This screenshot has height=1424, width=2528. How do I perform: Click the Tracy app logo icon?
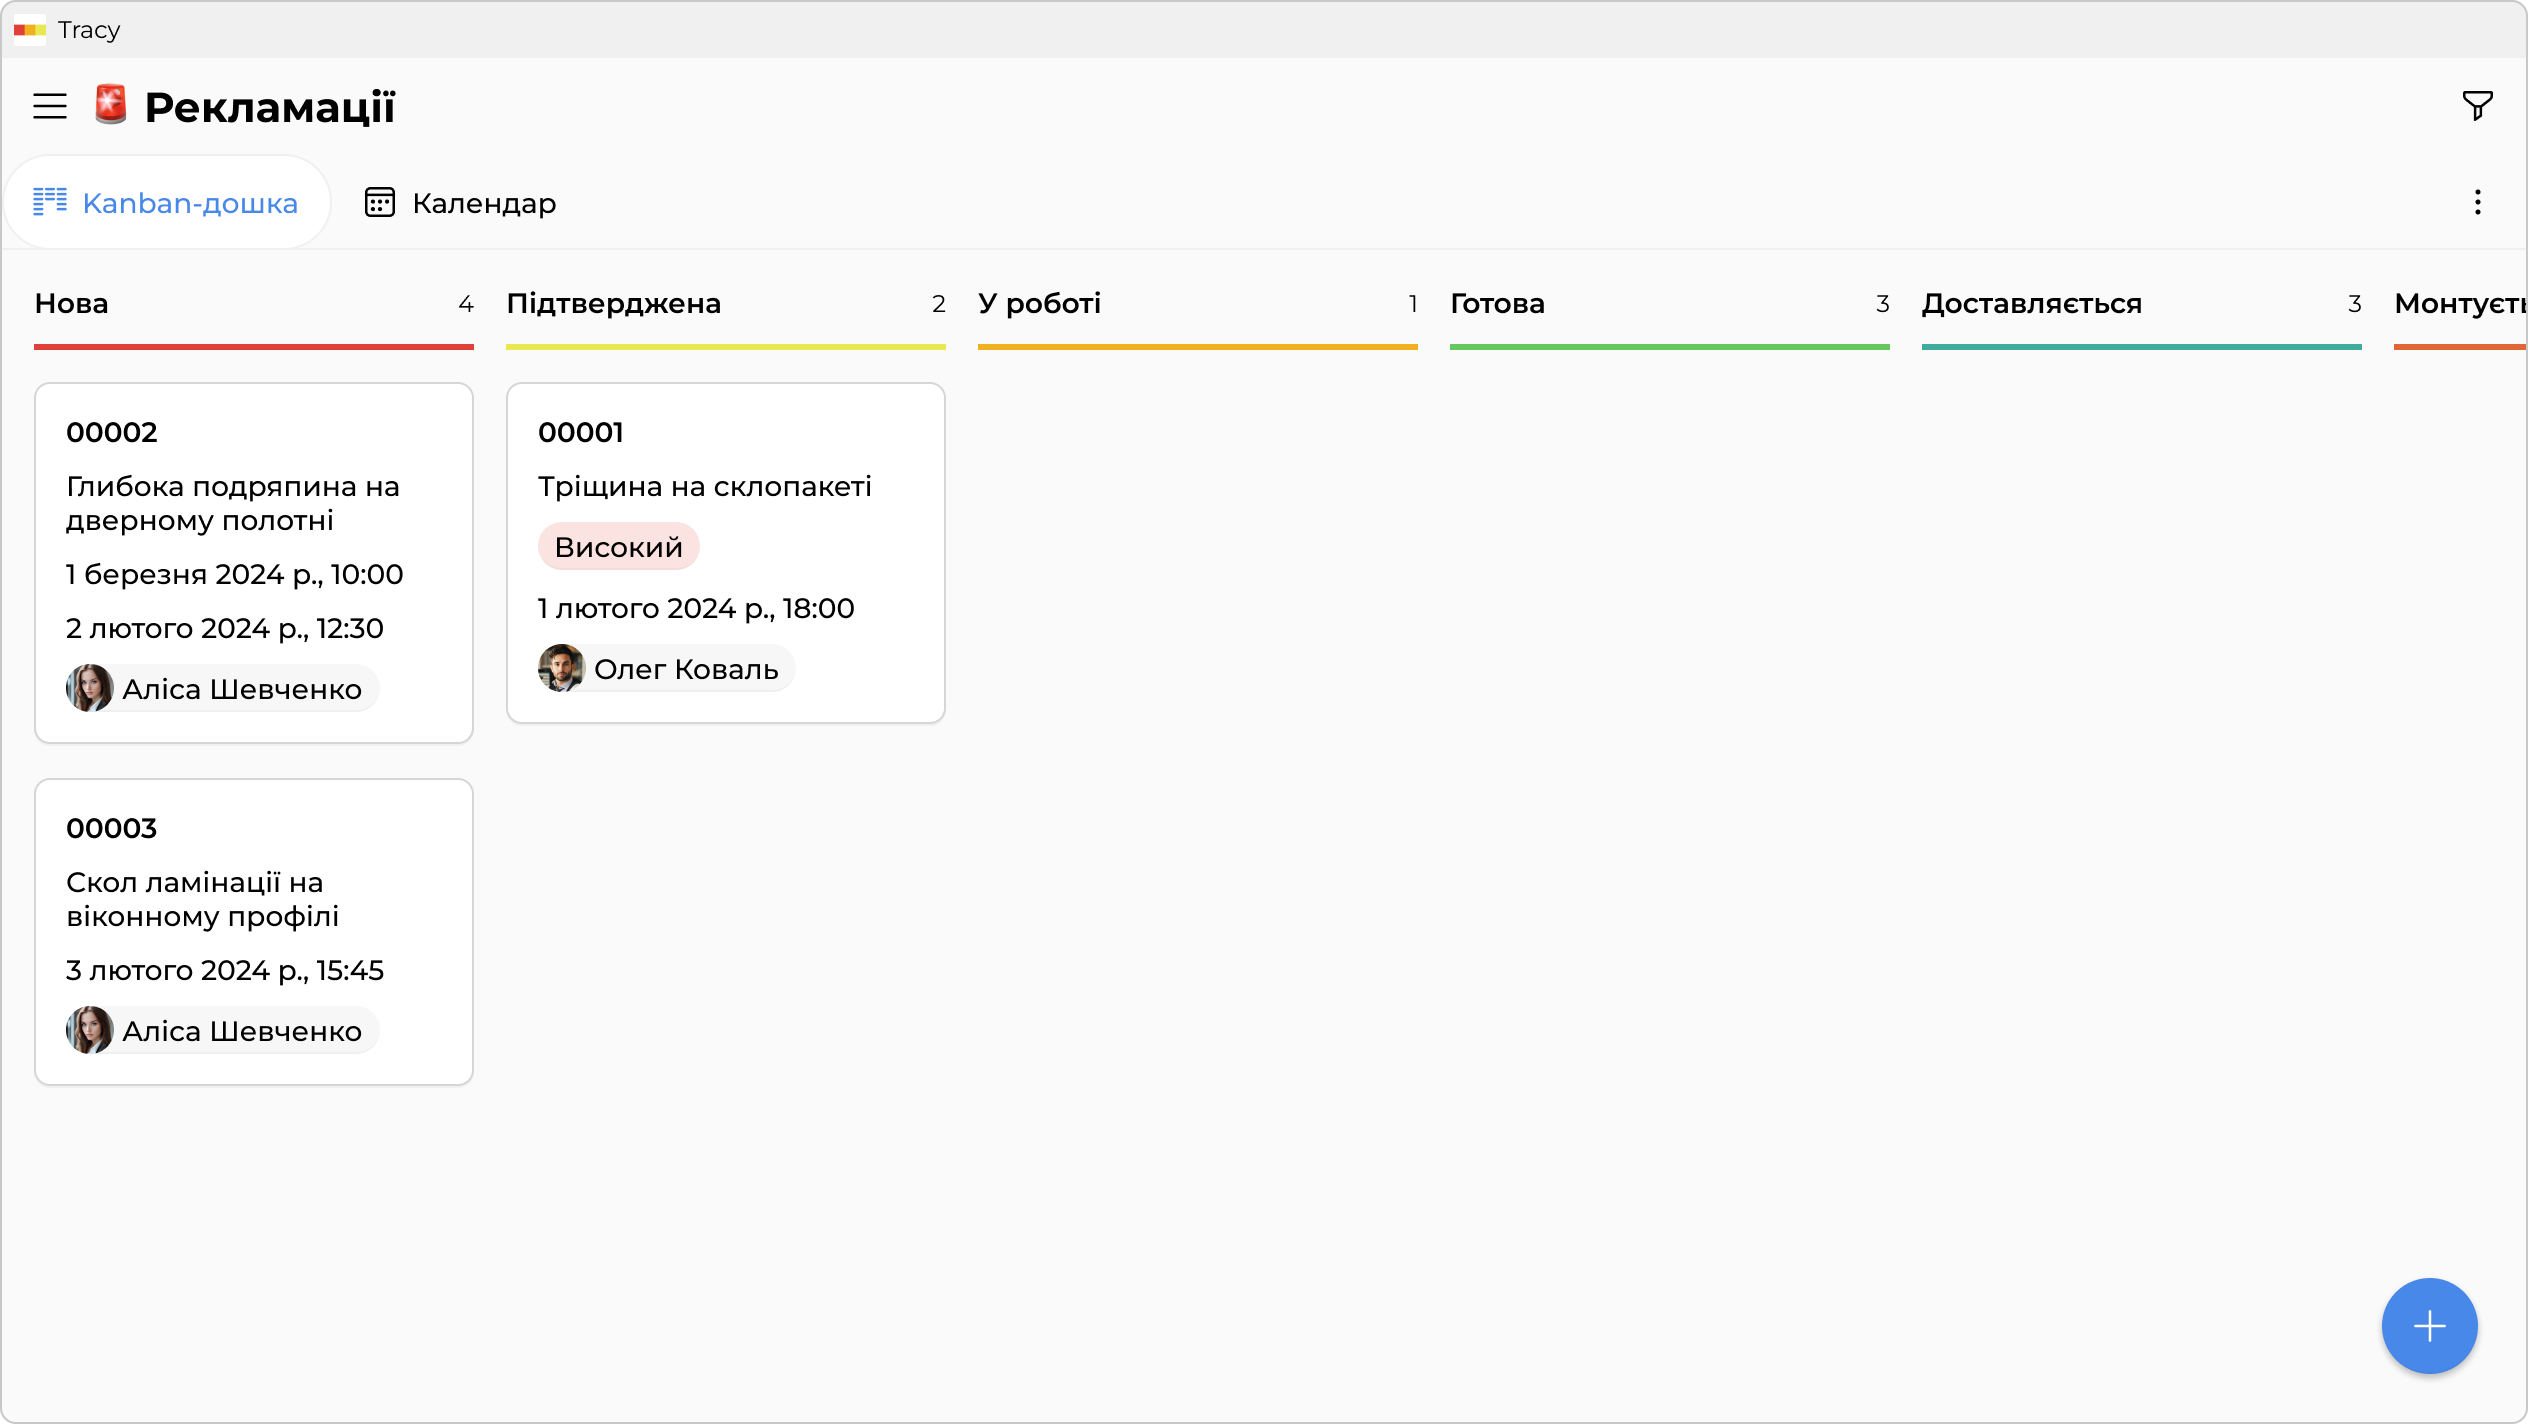(x=30, y=30)
